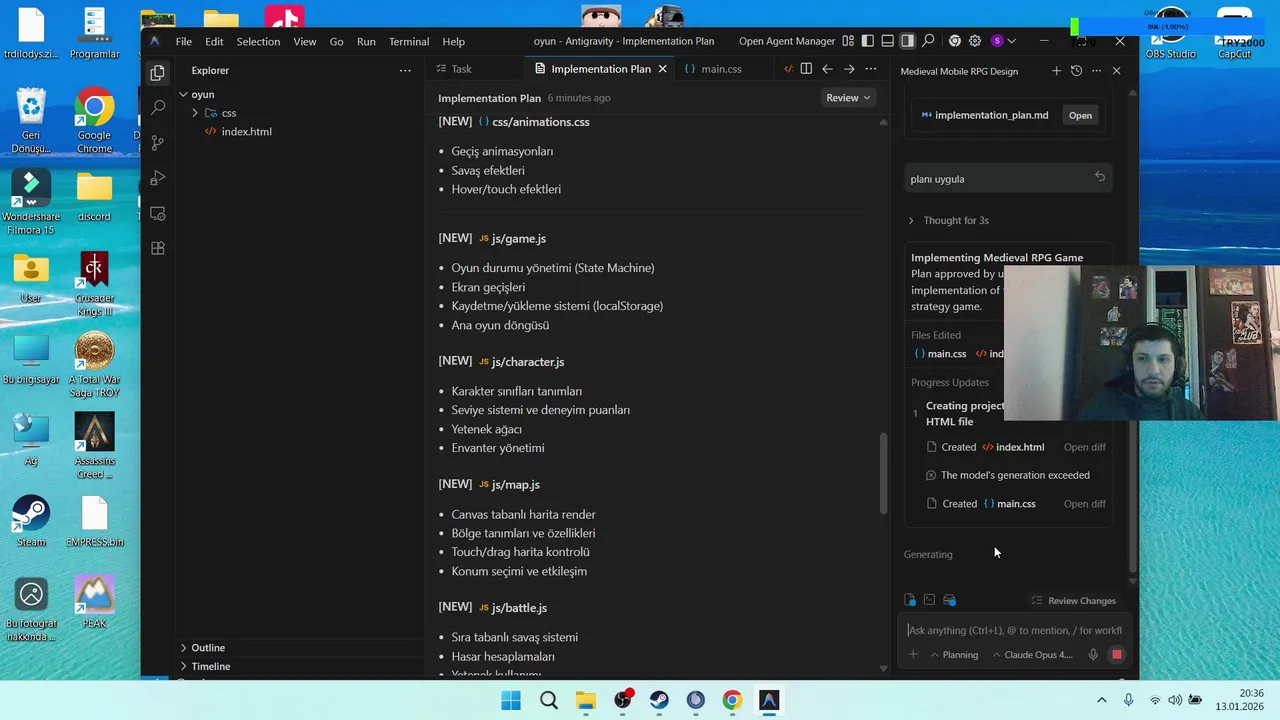
Task: Stop generation with the red square button
Action: (x=1117, y=655)
